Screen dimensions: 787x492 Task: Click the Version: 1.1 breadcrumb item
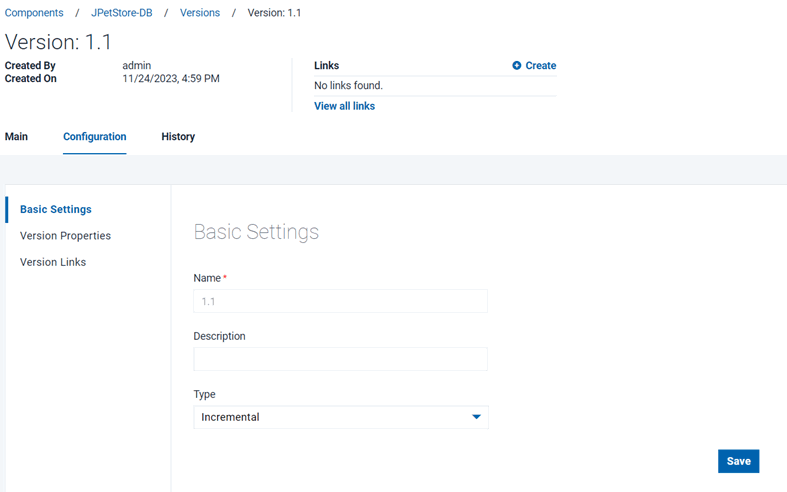(x=274, y=13)
